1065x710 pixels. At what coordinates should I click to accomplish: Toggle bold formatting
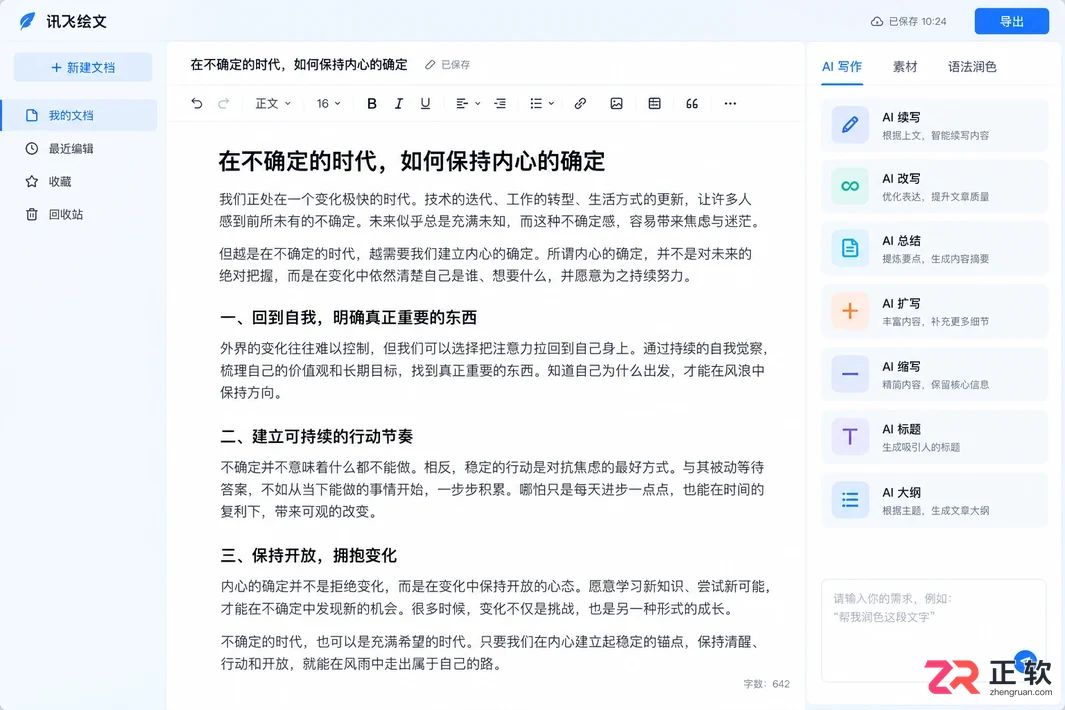[x=372, y=103]
